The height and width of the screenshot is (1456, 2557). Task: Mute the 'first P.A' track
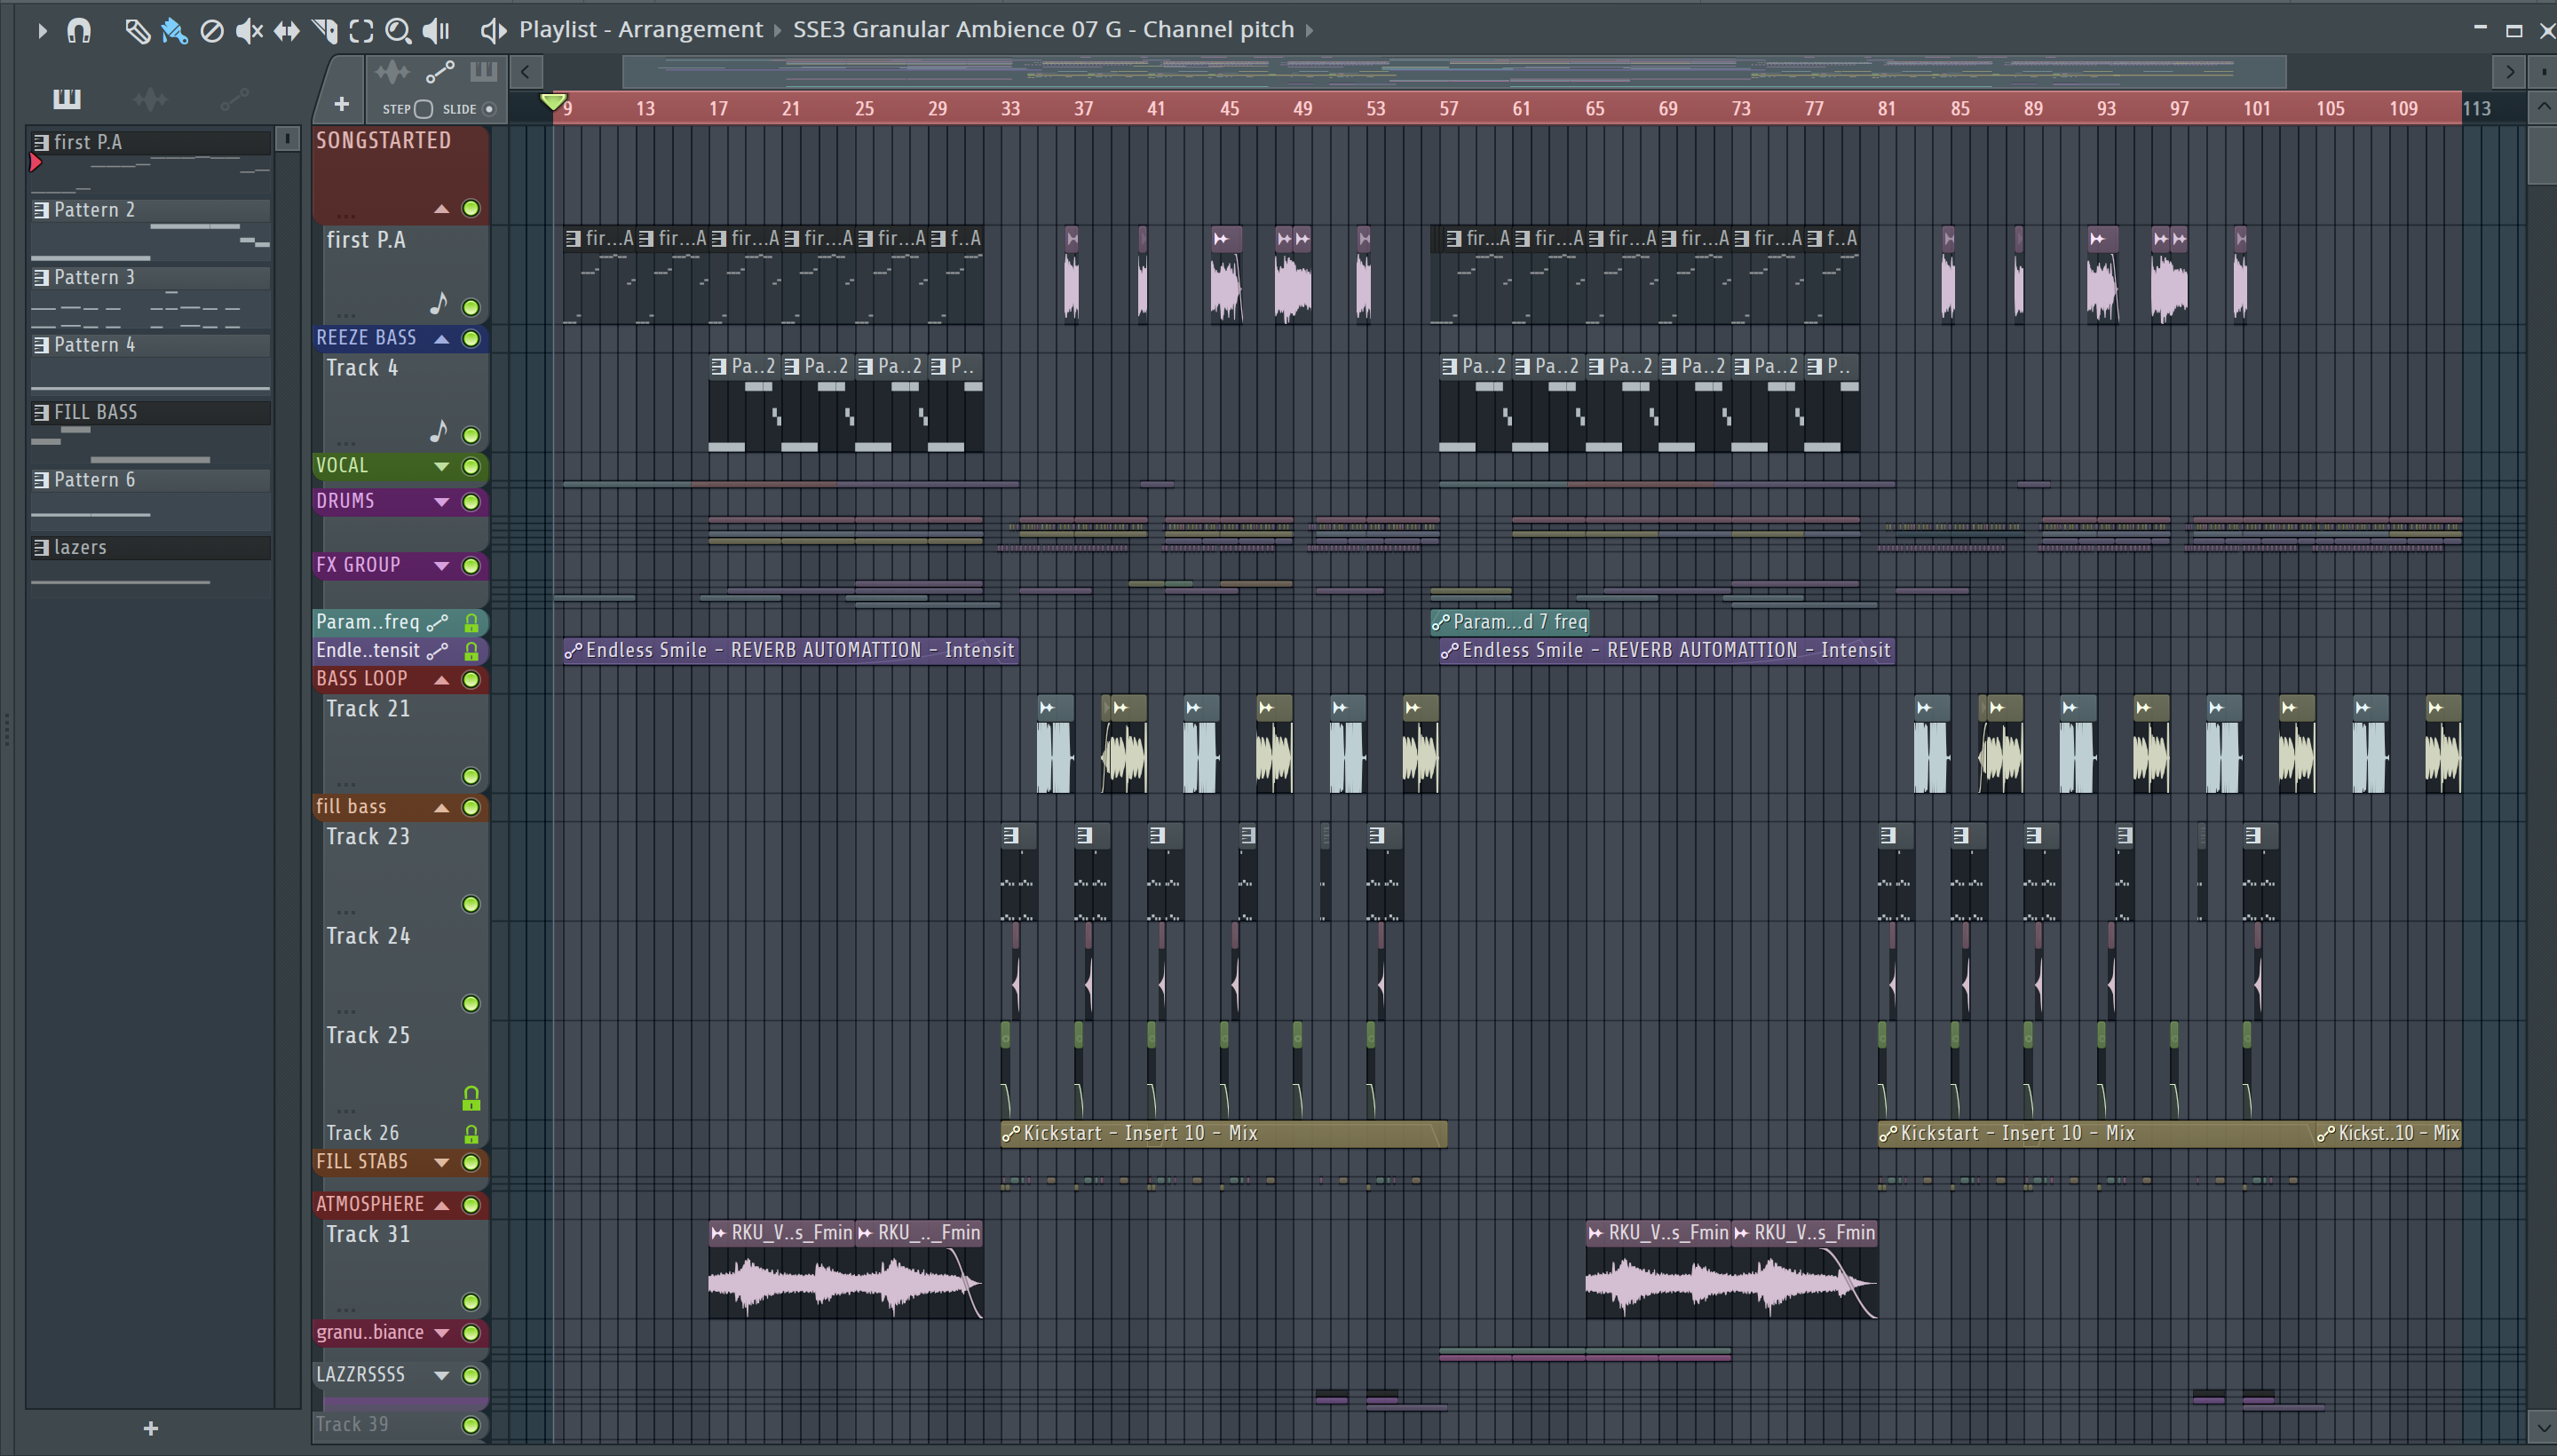tap(471, 307)
